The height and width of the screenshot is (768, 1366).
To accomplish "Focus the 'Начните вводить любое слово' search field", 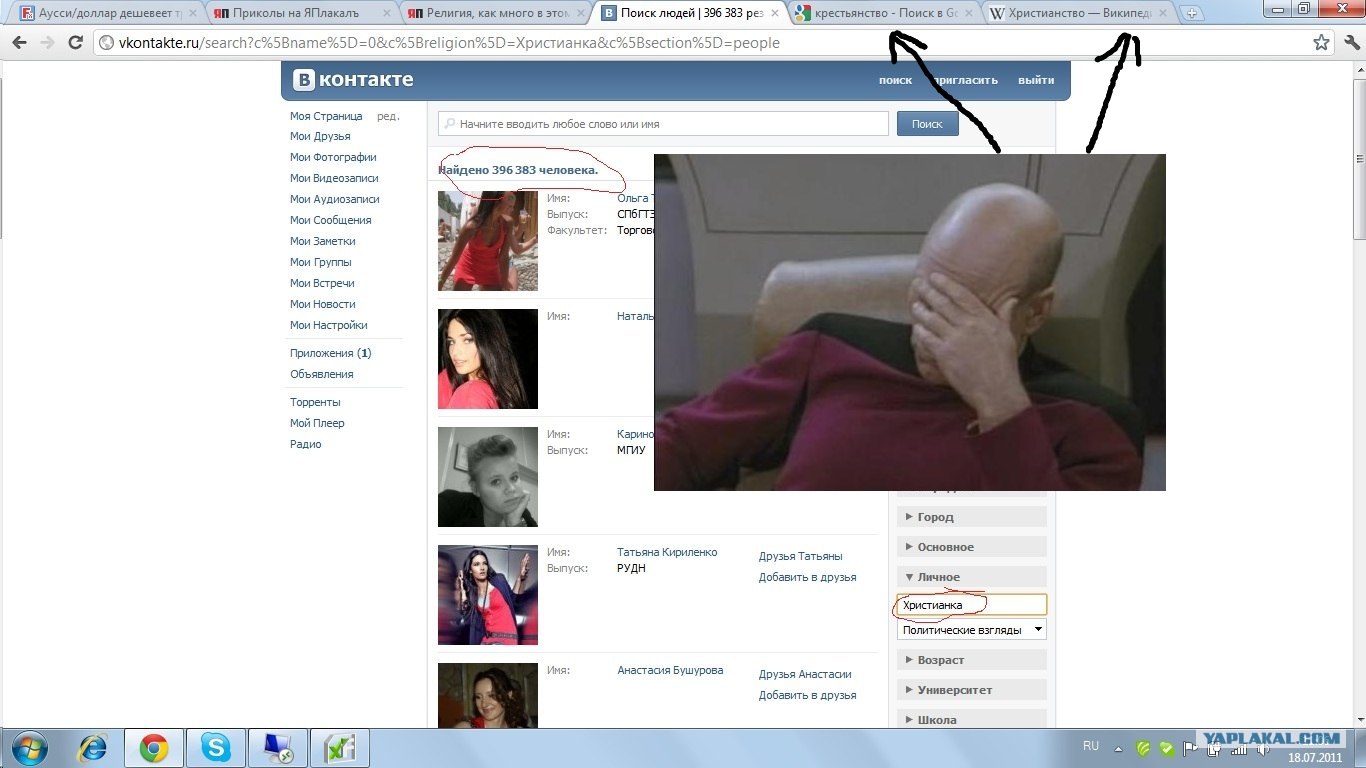I will [663, 124].
